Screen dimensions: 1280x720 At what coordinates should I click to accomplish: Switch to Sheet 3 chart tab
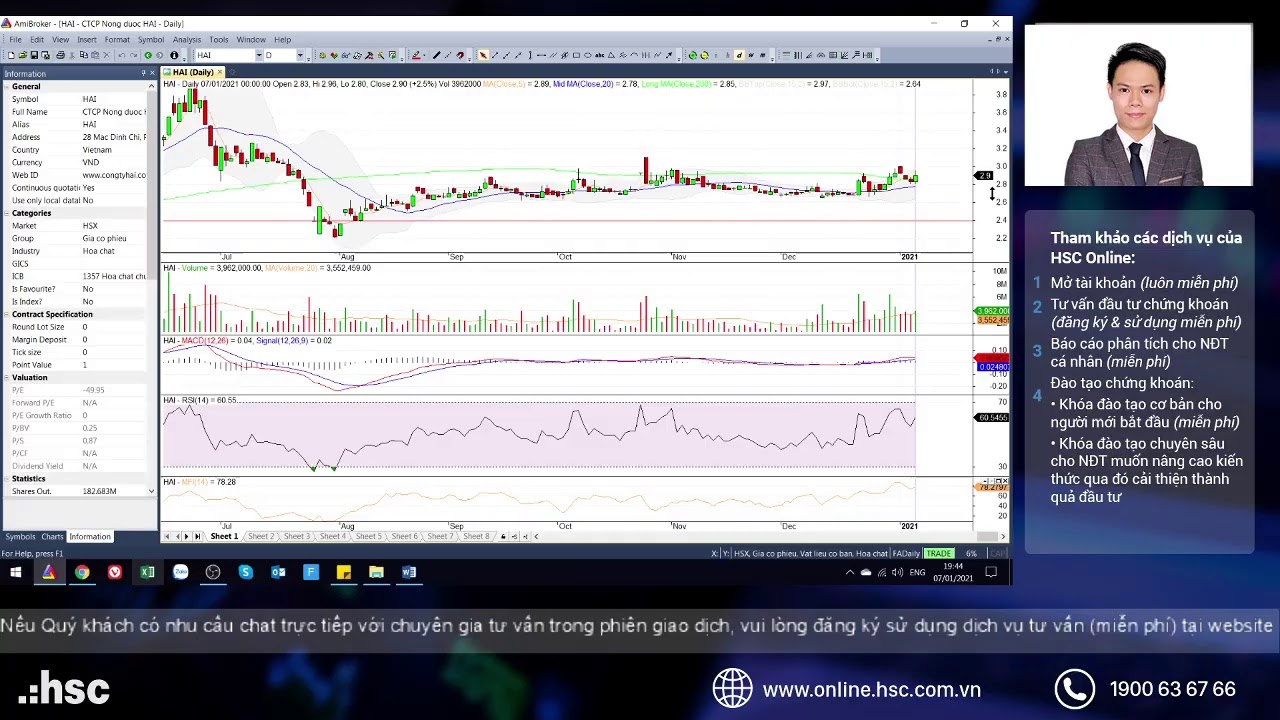tap(296, 537)
